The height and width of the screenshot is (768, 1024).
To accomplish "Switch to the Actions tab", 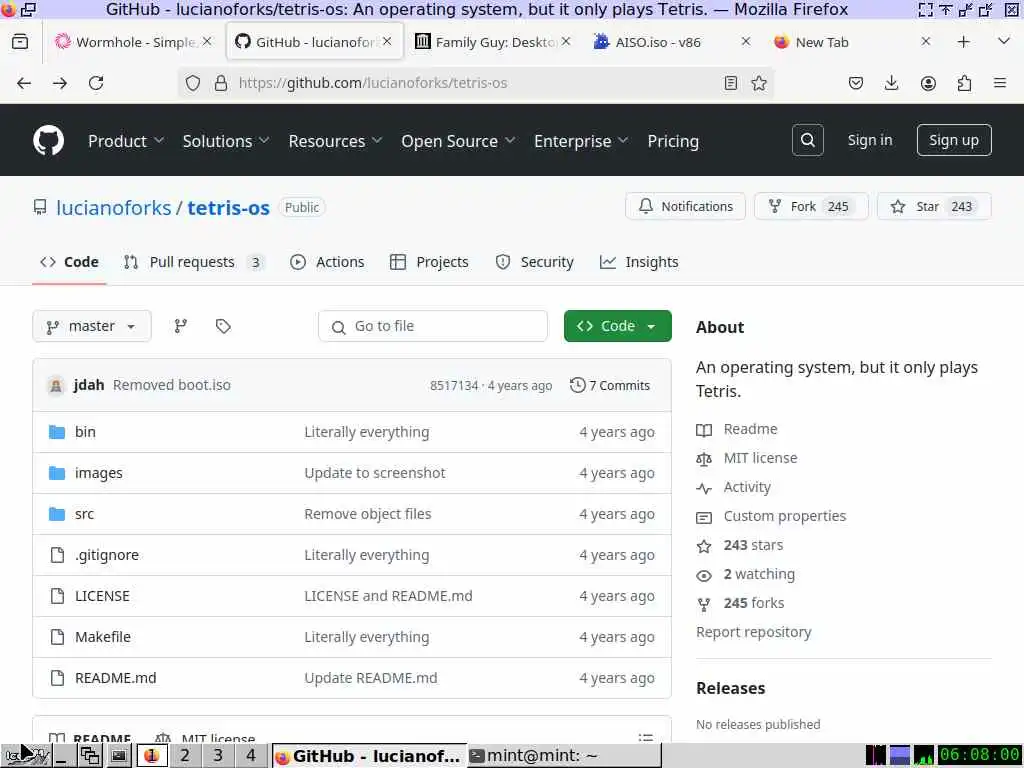I will coord(327,262).
